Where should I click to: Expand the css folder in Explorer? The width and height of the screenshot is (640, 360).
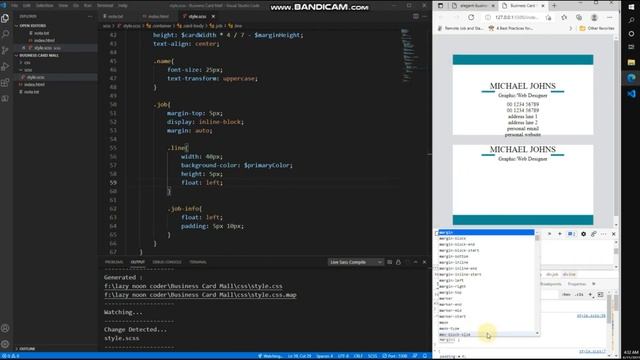27,62
